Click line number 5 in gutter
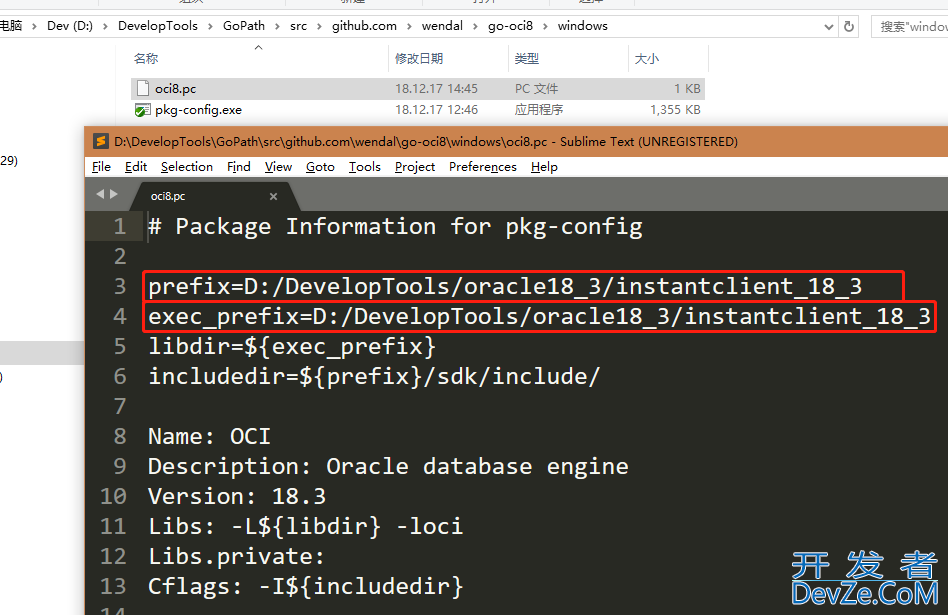Viewport: 948px width, 615px height. (120, 347)
